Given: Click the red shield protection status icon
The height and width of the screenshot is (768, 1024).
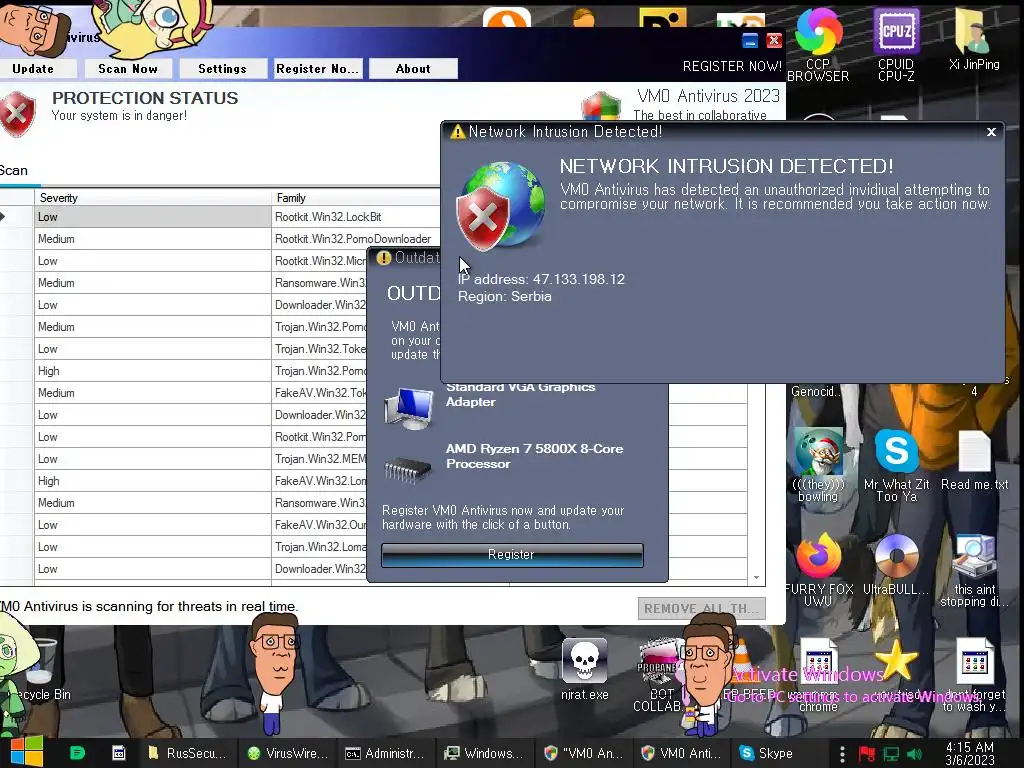Looking at the screenshot, I should (x=18, y=114).
